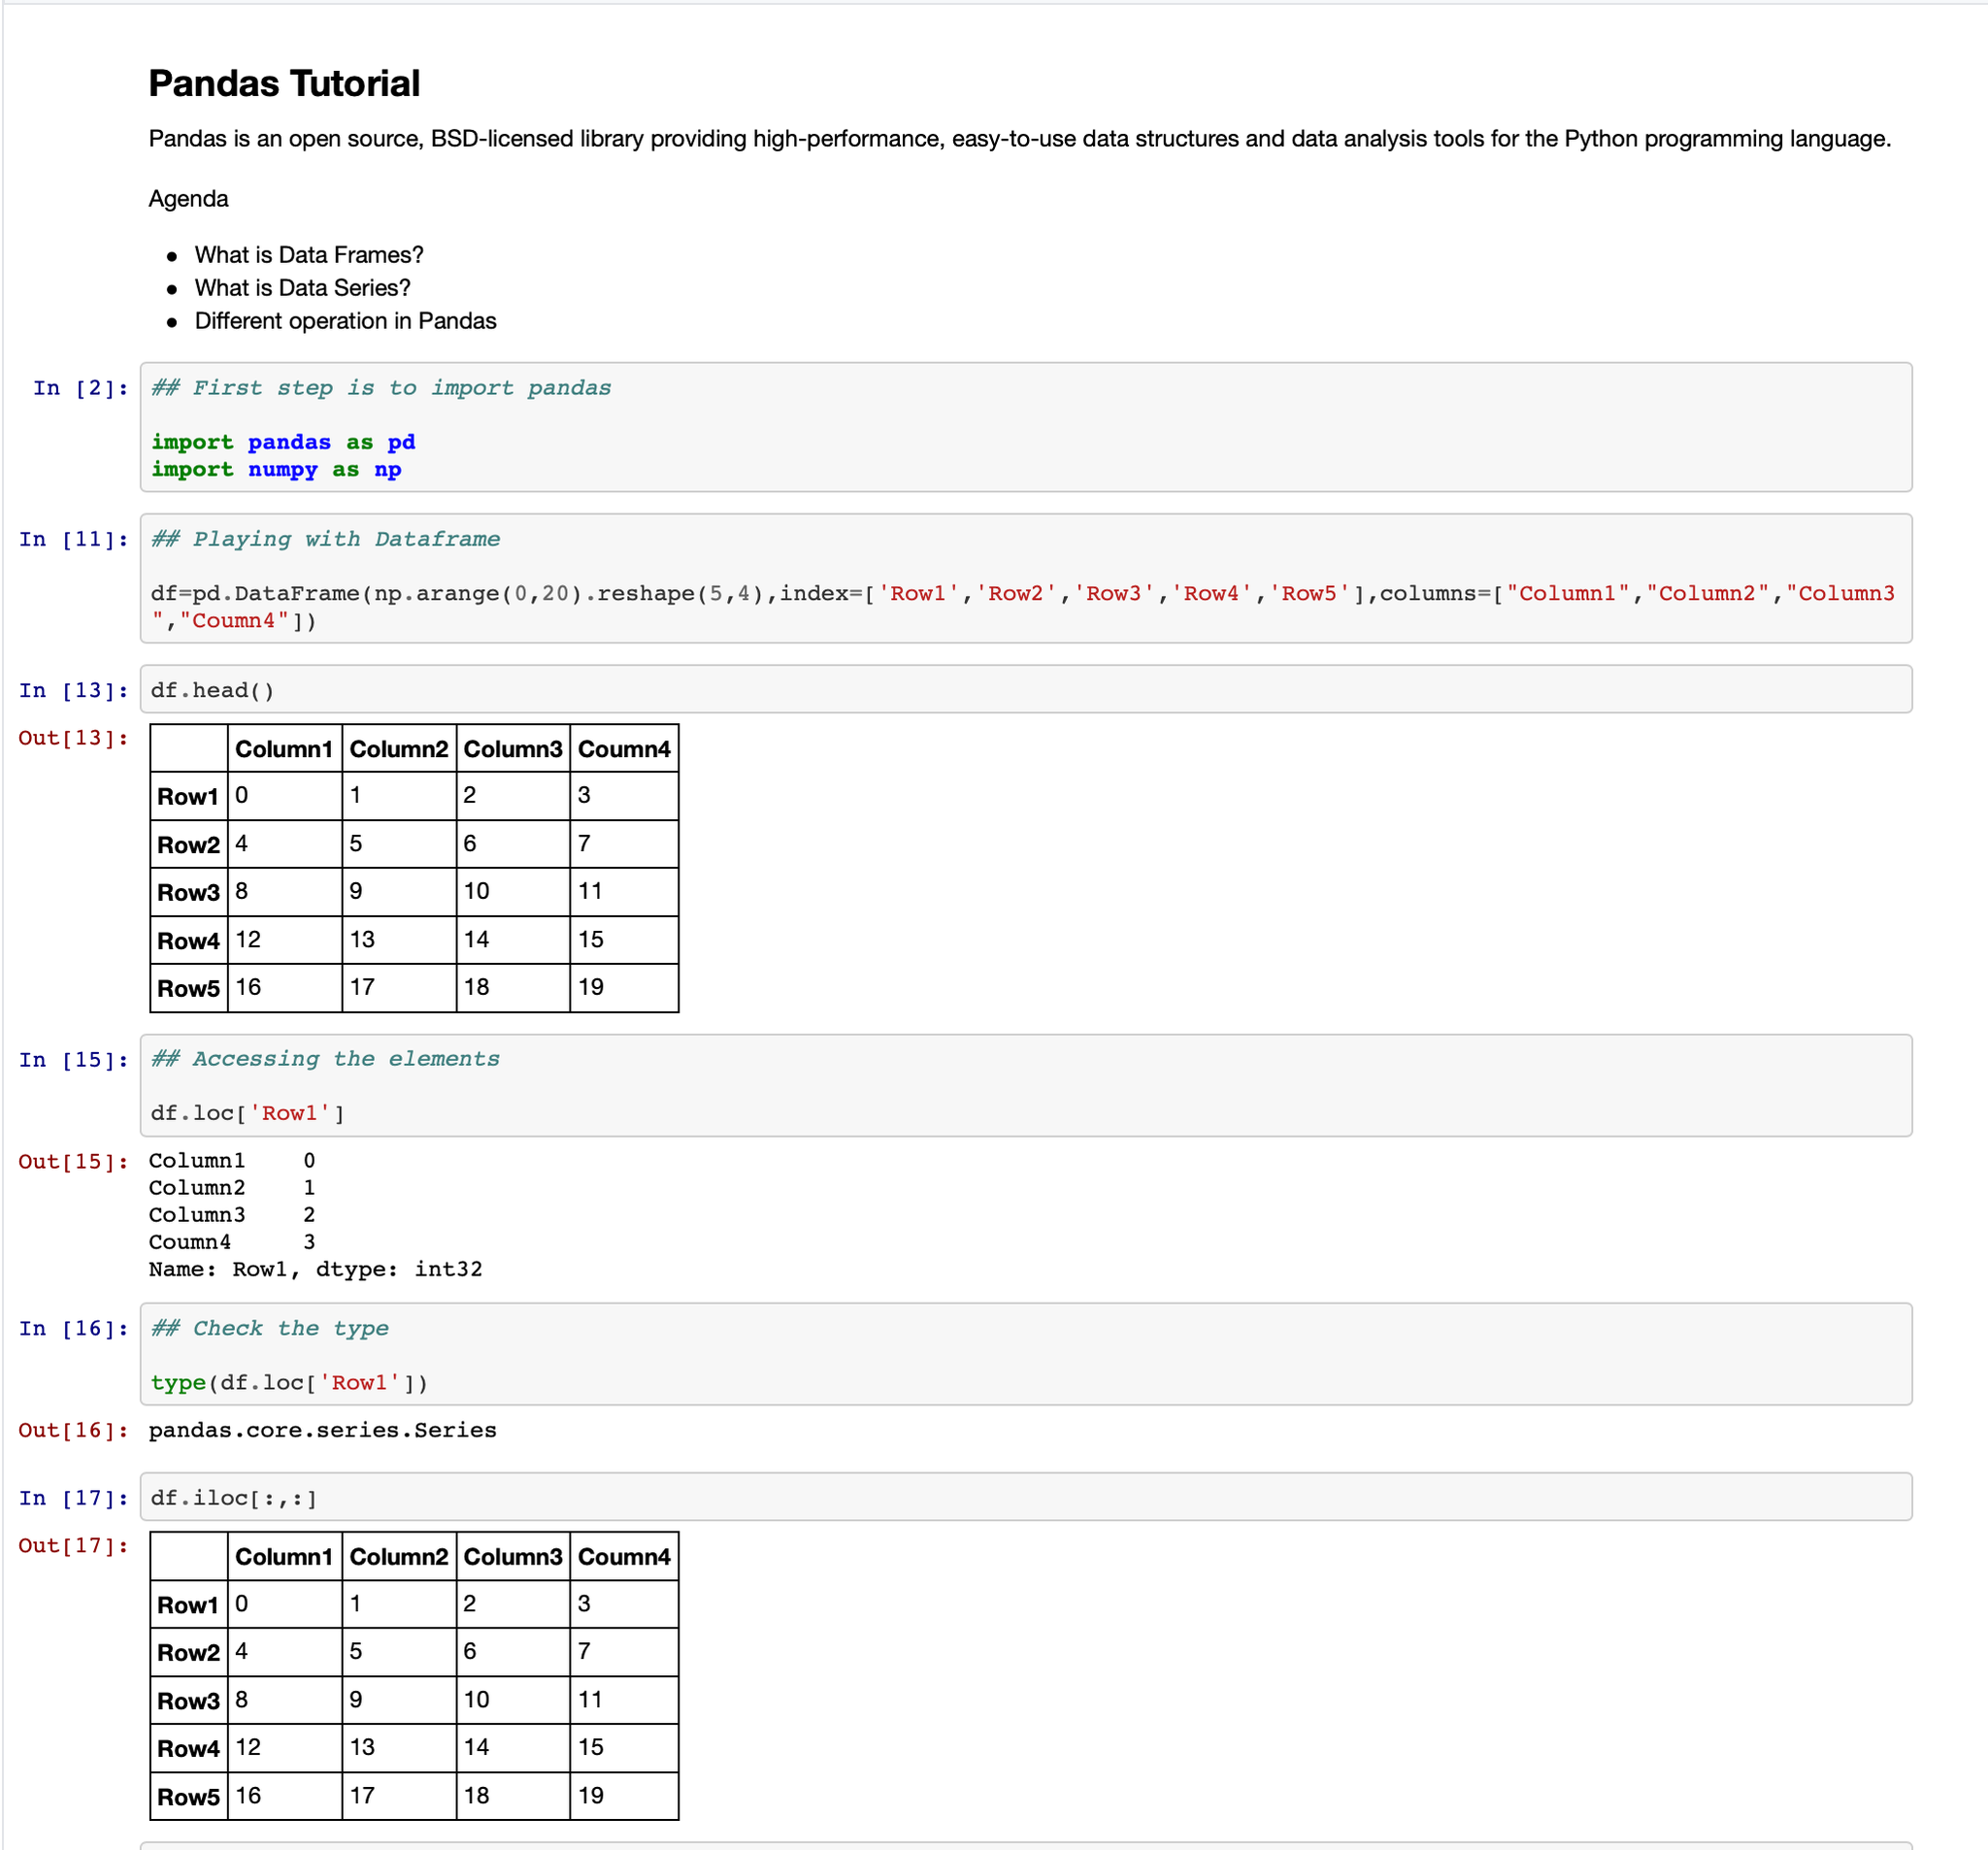Click into the df.head() code cell
1988x1850 pixels.
1025,690
